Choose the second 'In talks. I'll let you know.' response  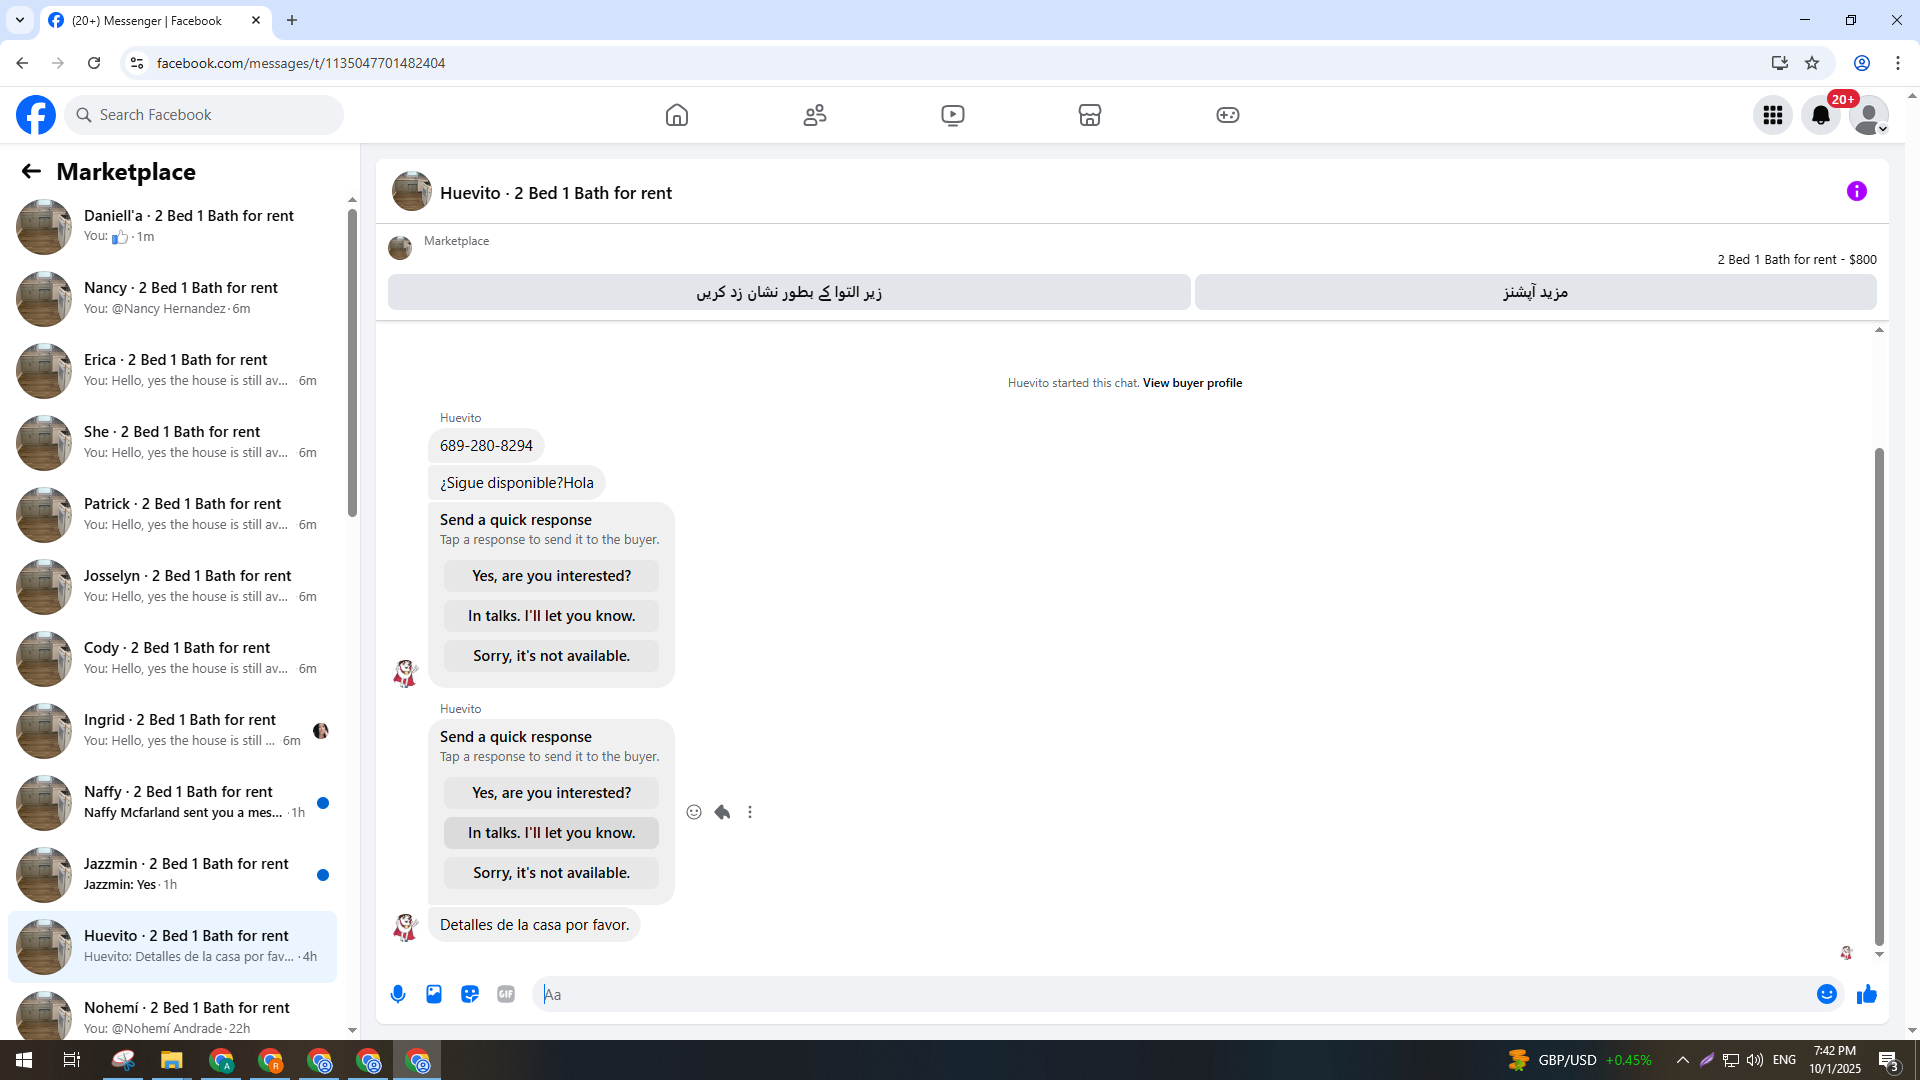pos(551,833)
